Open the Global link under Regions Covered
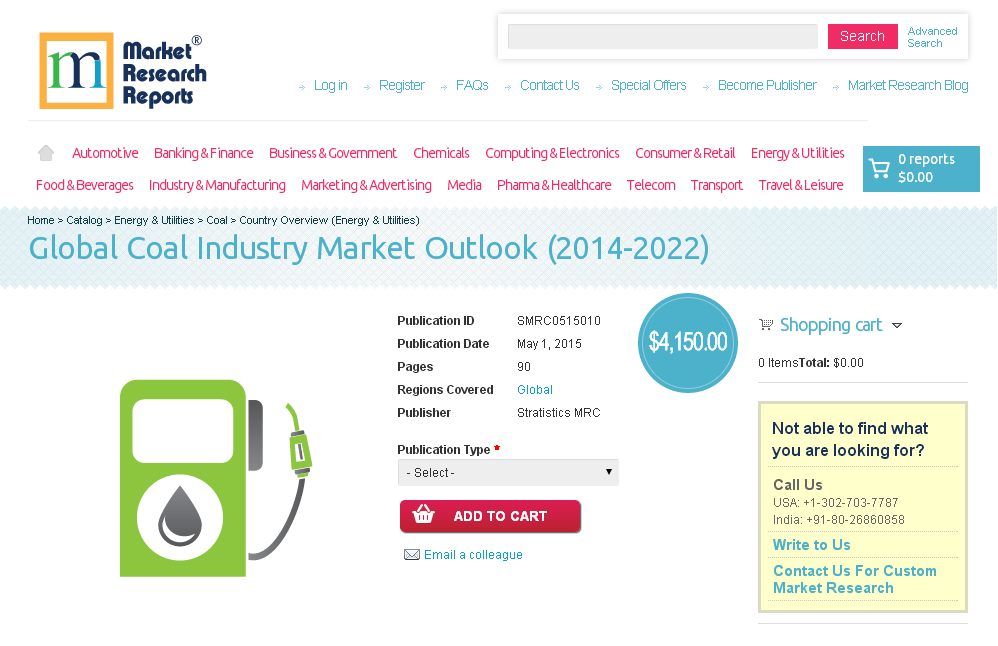 point(534,389)
